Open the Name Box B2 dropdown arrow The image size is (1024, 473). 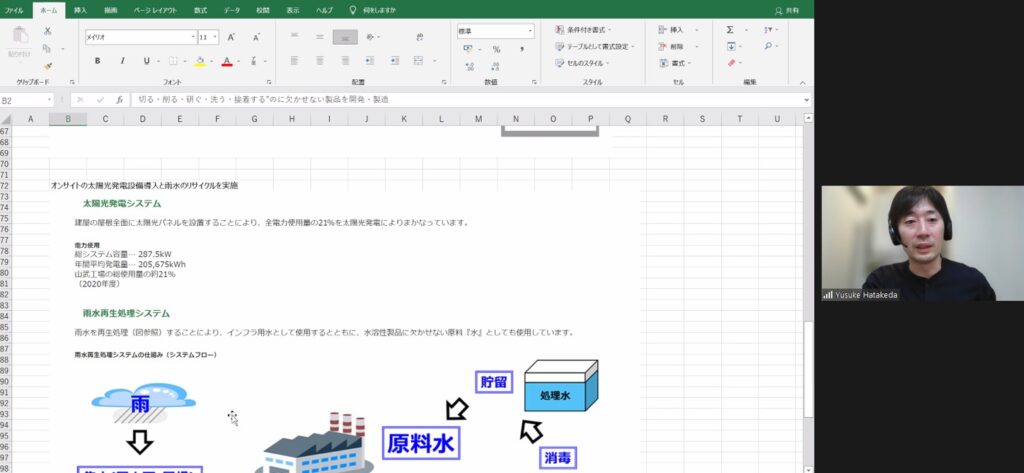coord(50,100)
